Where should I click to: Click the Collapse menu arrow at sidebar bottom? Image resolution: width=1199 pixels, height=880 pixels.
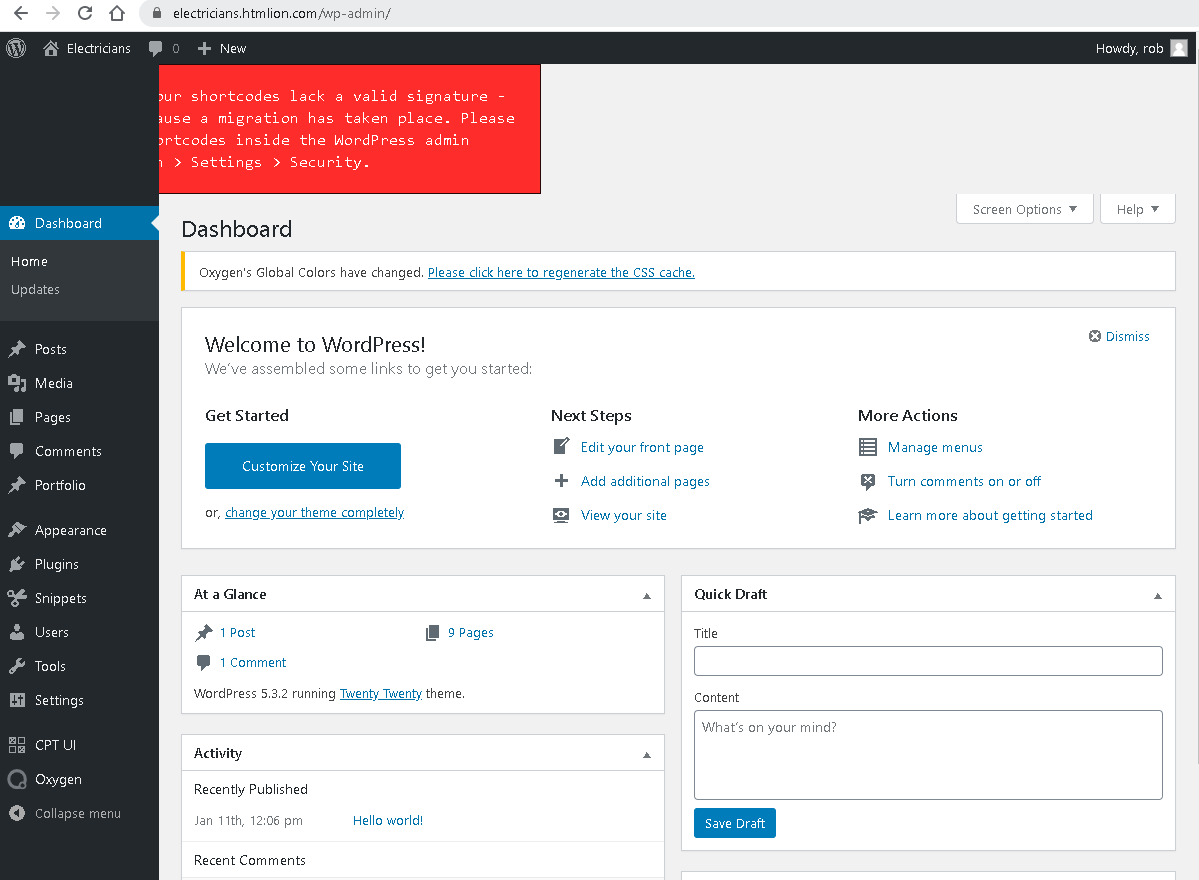click(x=16, y=813)
